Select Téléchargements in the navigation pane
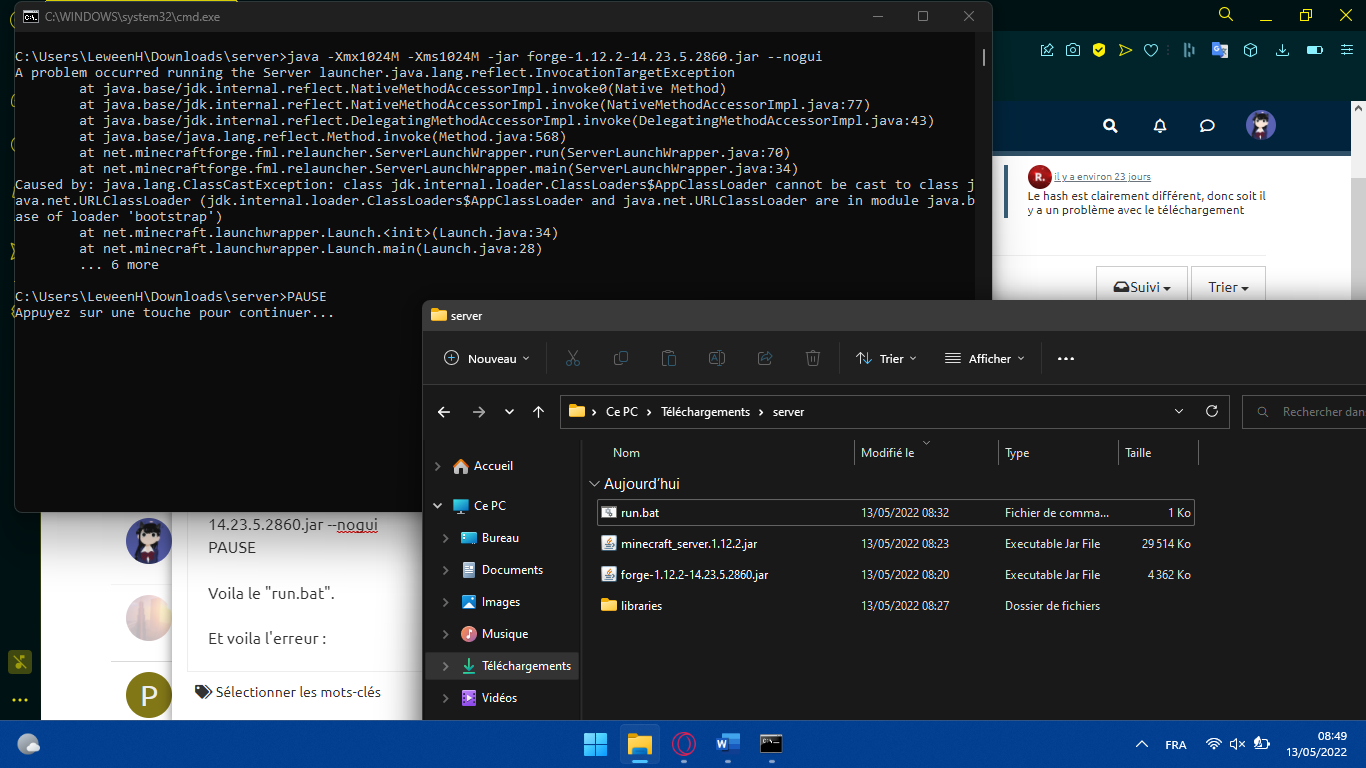1366x768 pixels. 525,666
